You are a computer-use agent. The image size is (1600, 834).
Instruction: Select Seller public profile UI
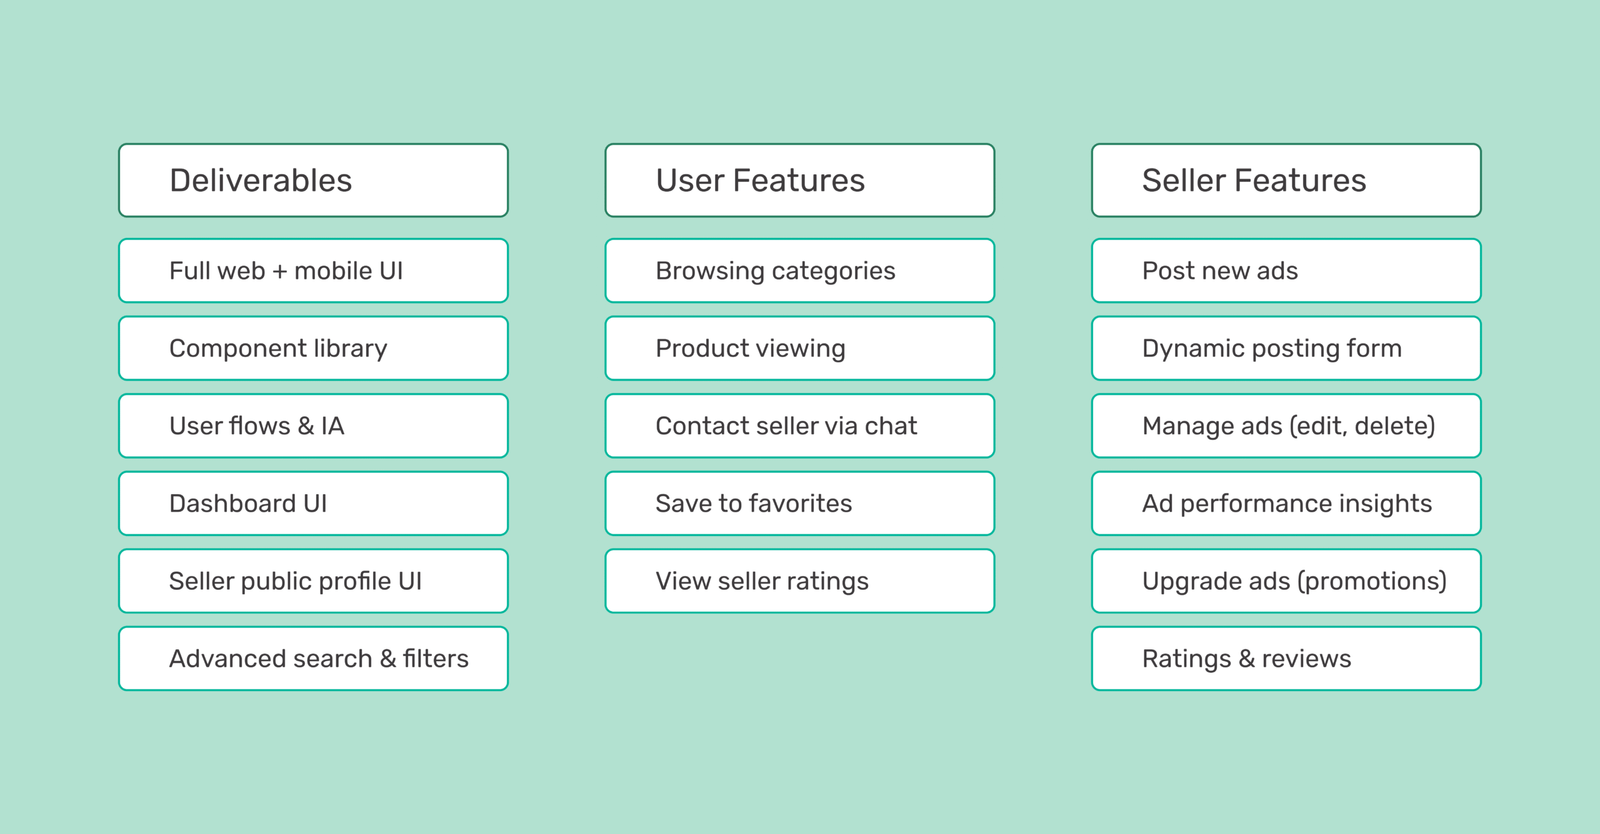(x=313, y=581)
